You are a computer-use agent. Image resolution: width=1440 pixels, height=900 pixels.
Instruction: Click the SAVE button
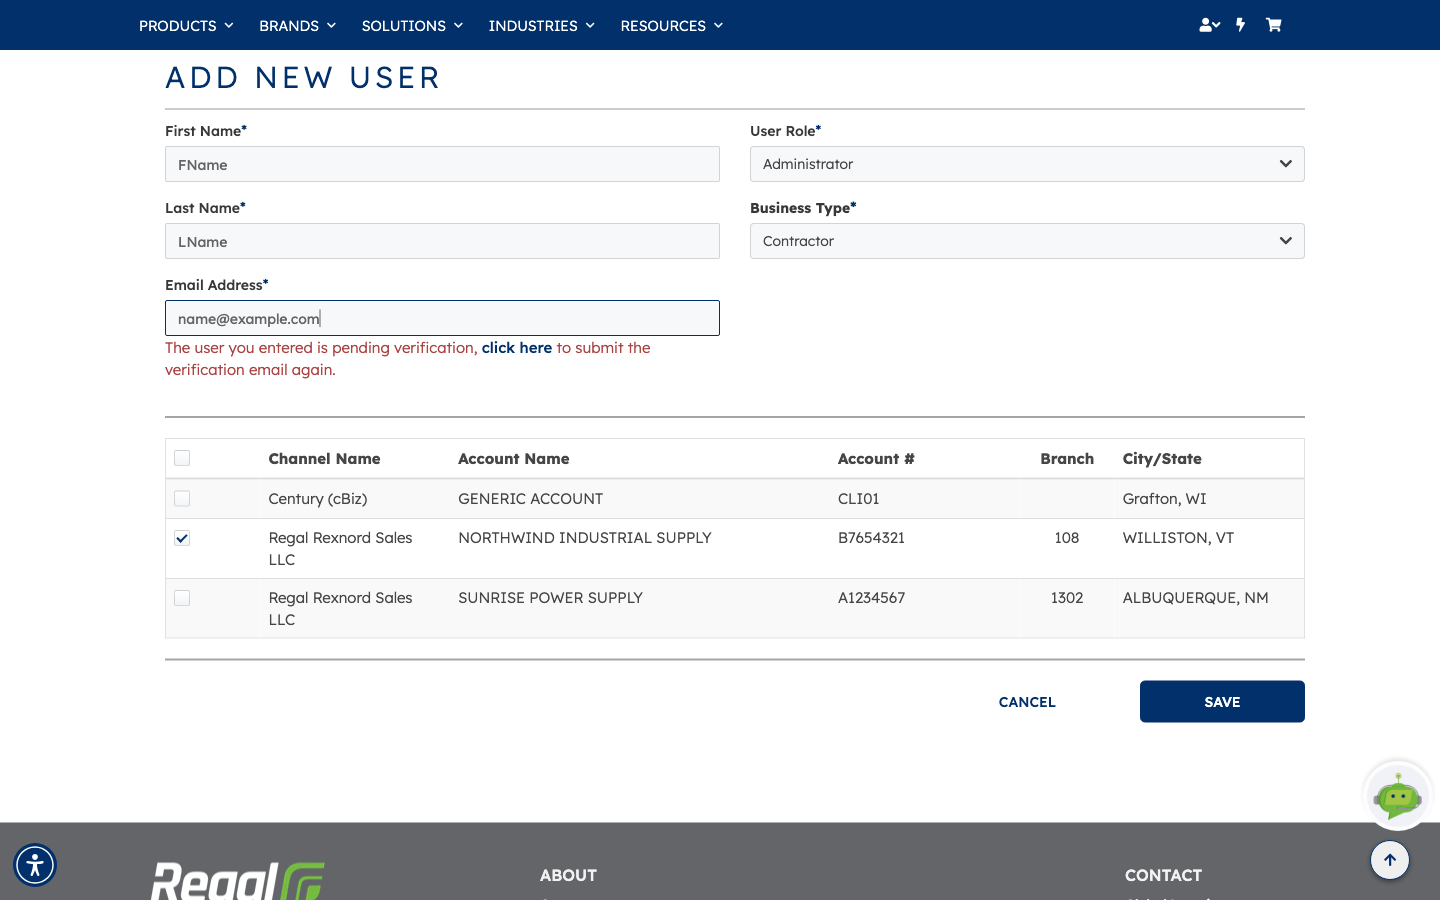pyautogui.click(x=1222, y=702)
